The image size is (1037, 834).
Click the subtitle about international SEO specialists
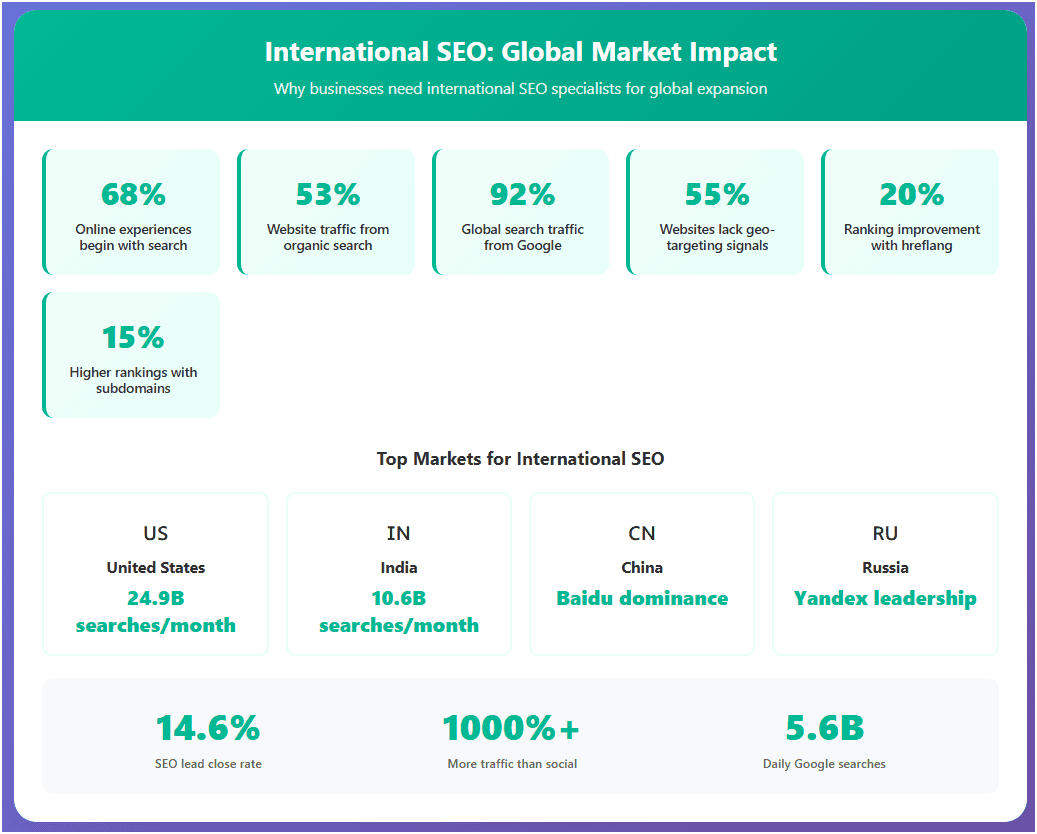520,89
